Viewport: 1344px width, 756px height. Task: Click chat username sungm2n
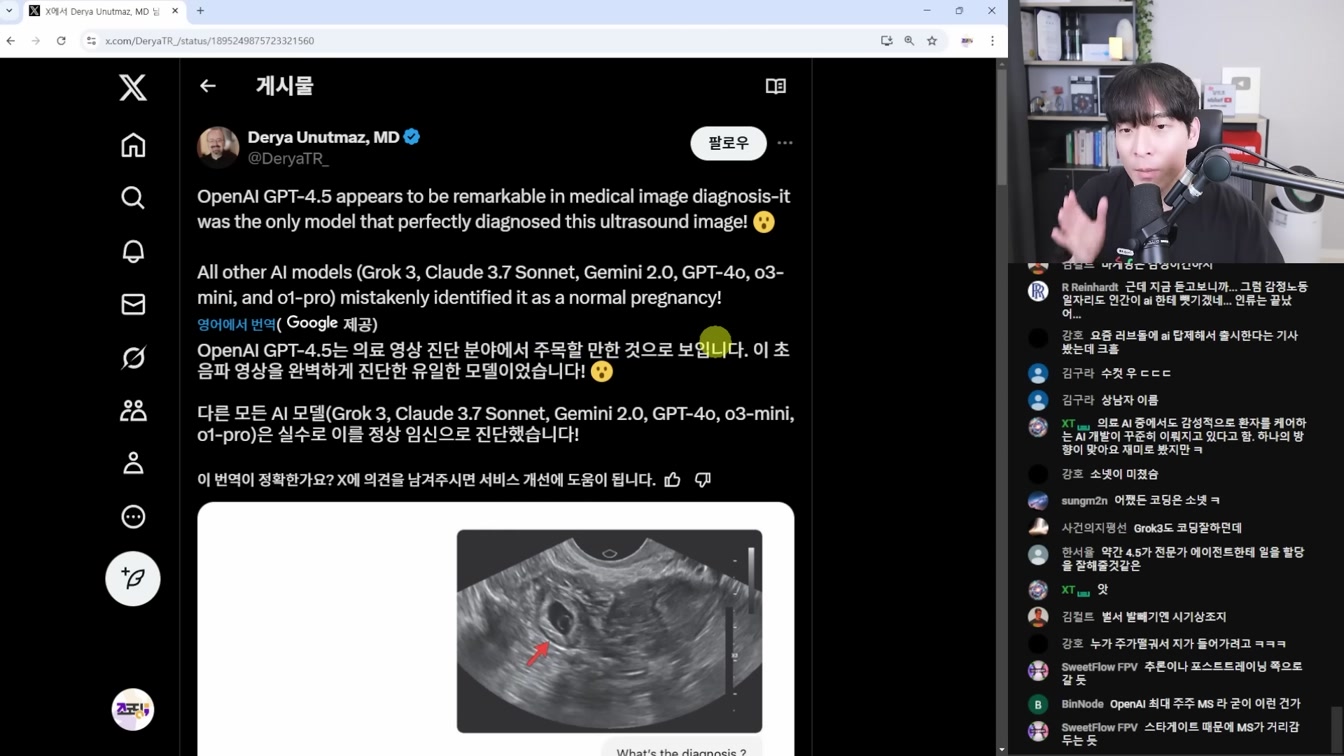click(x=1084, y=501)
